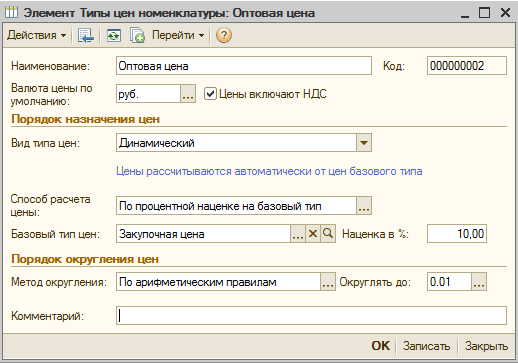Open help with the question mark icon
Screen dimensions: 518x363
click(224, 35)
